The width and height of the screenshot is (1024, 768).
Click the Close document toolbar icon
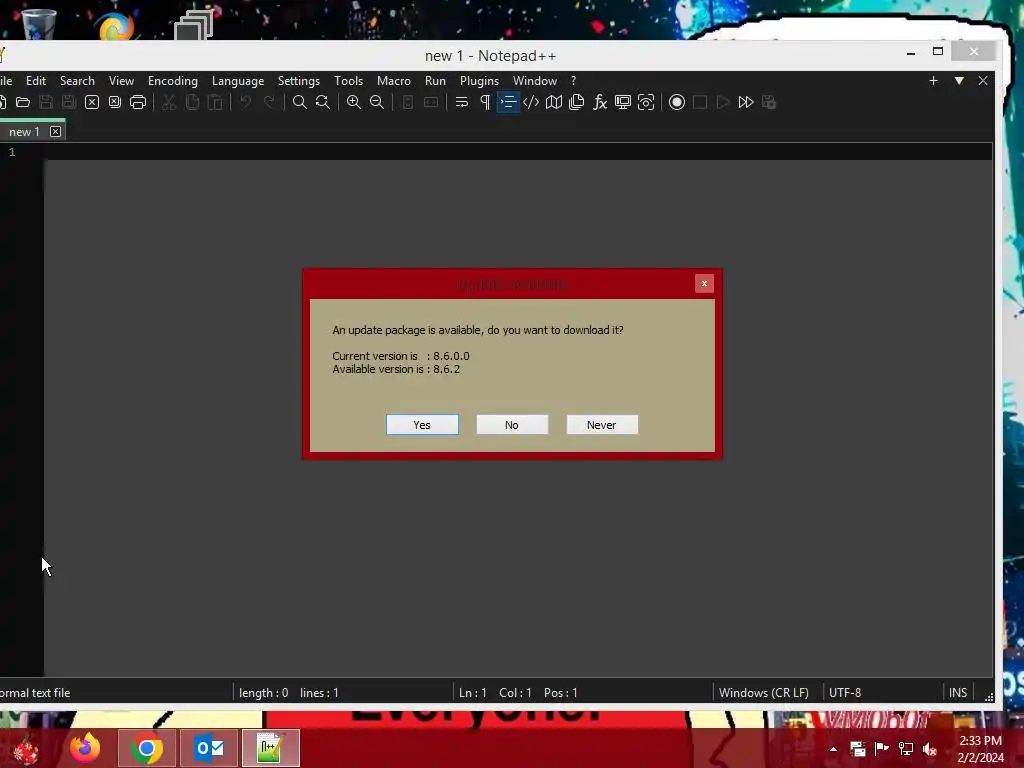click(92, 102)
